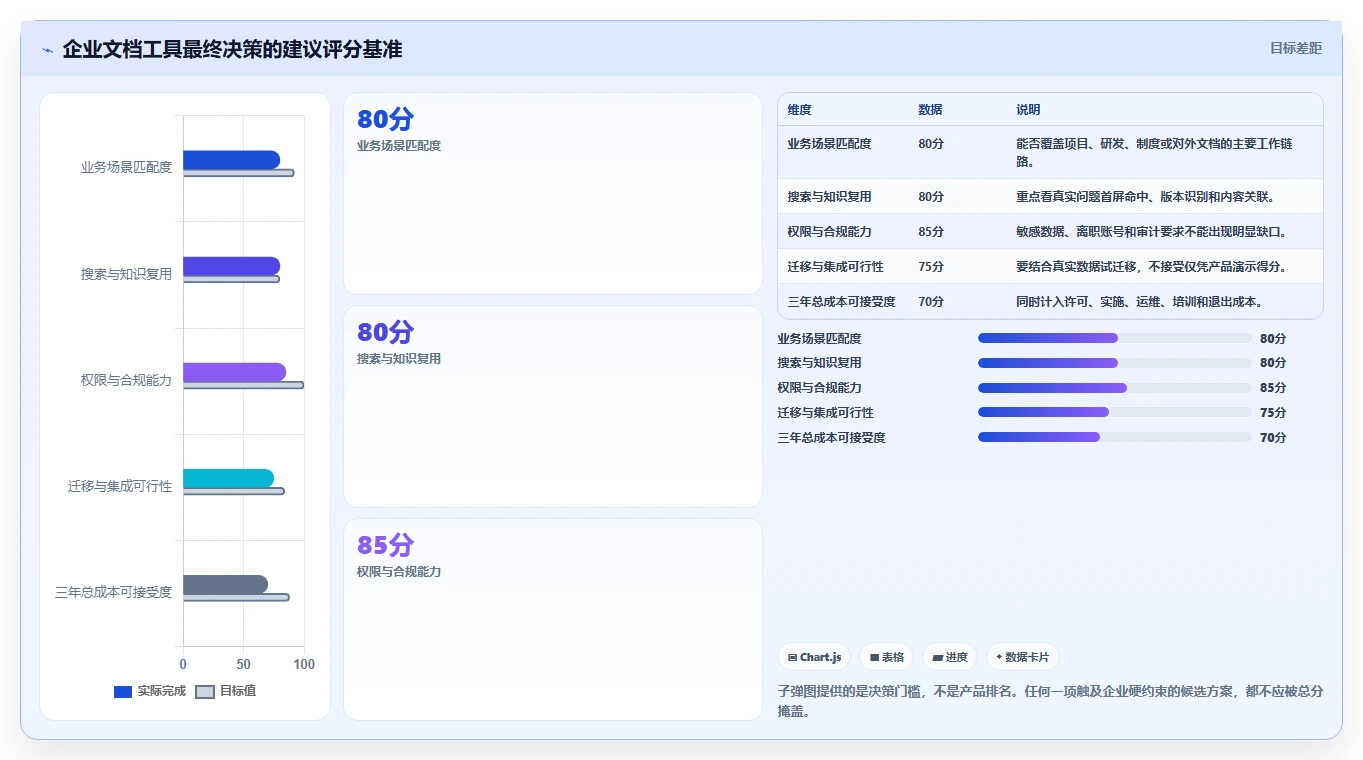Click the 搜索与知识复用 progress bar
The image size is (1363, 760).
(x=1114, y=363)
